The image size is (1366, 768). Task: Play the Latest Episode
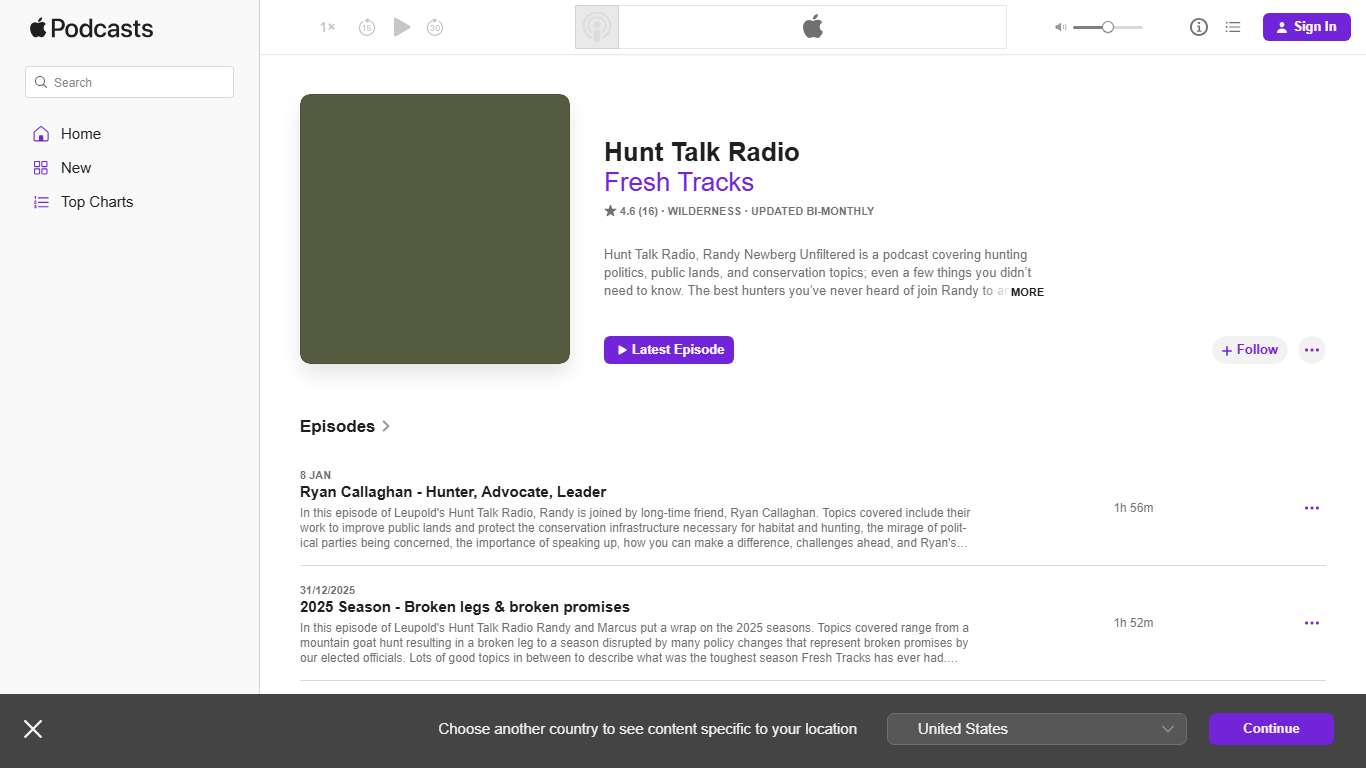coord(668,349)
